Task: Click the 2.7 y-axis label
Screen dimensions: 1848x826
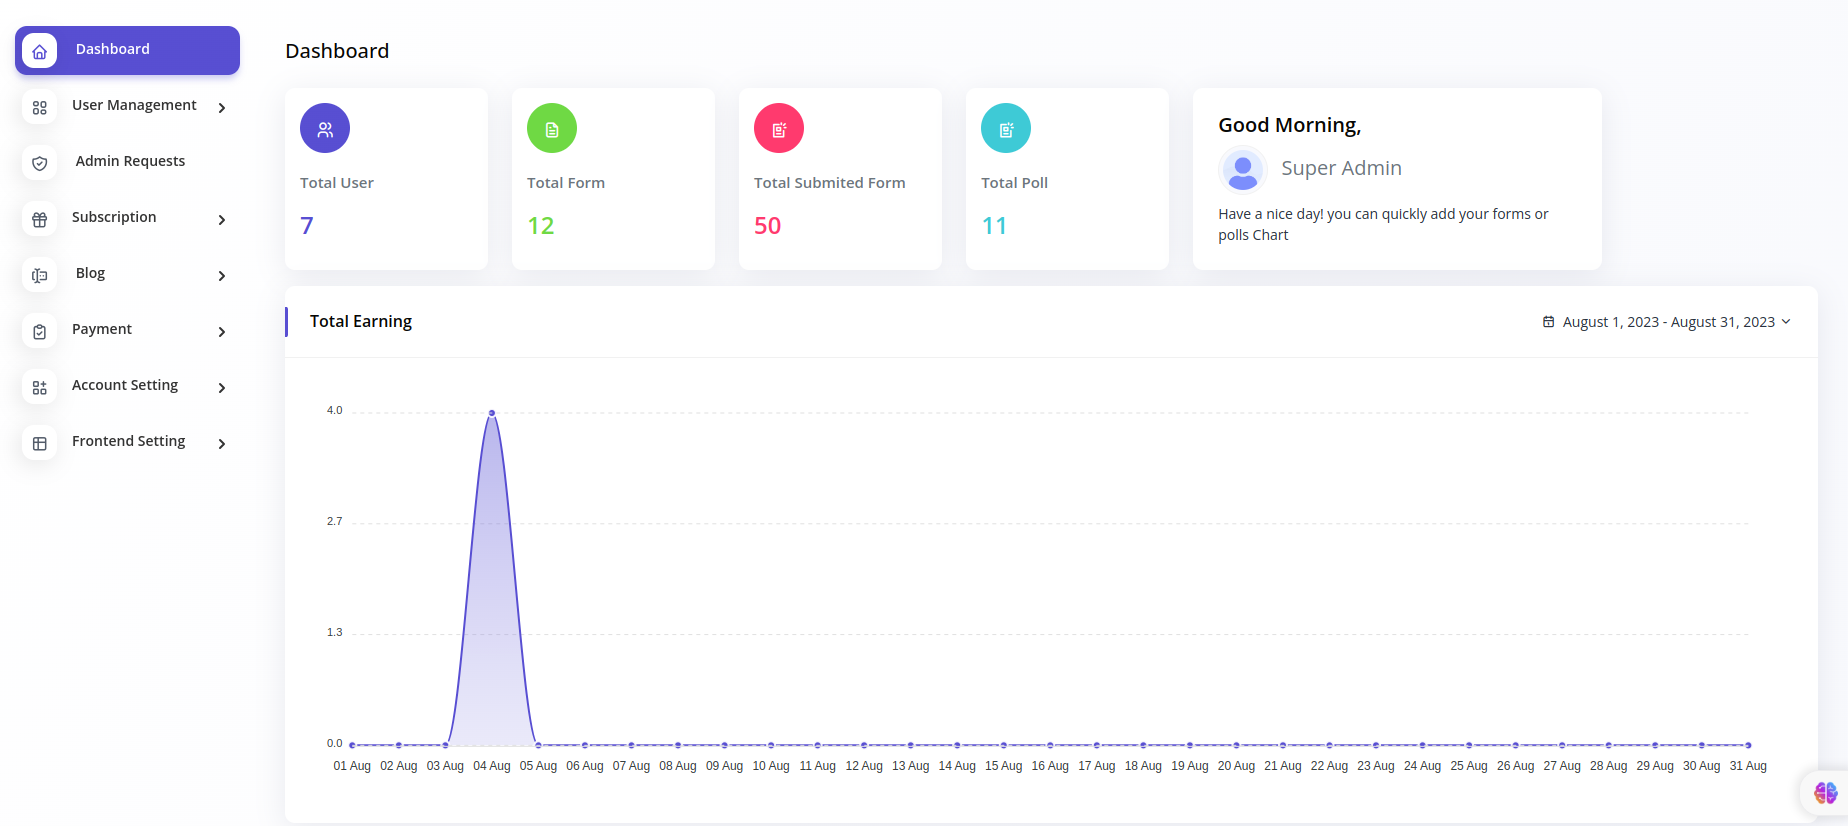Action: pyautogui.click(x=334, y=521)
